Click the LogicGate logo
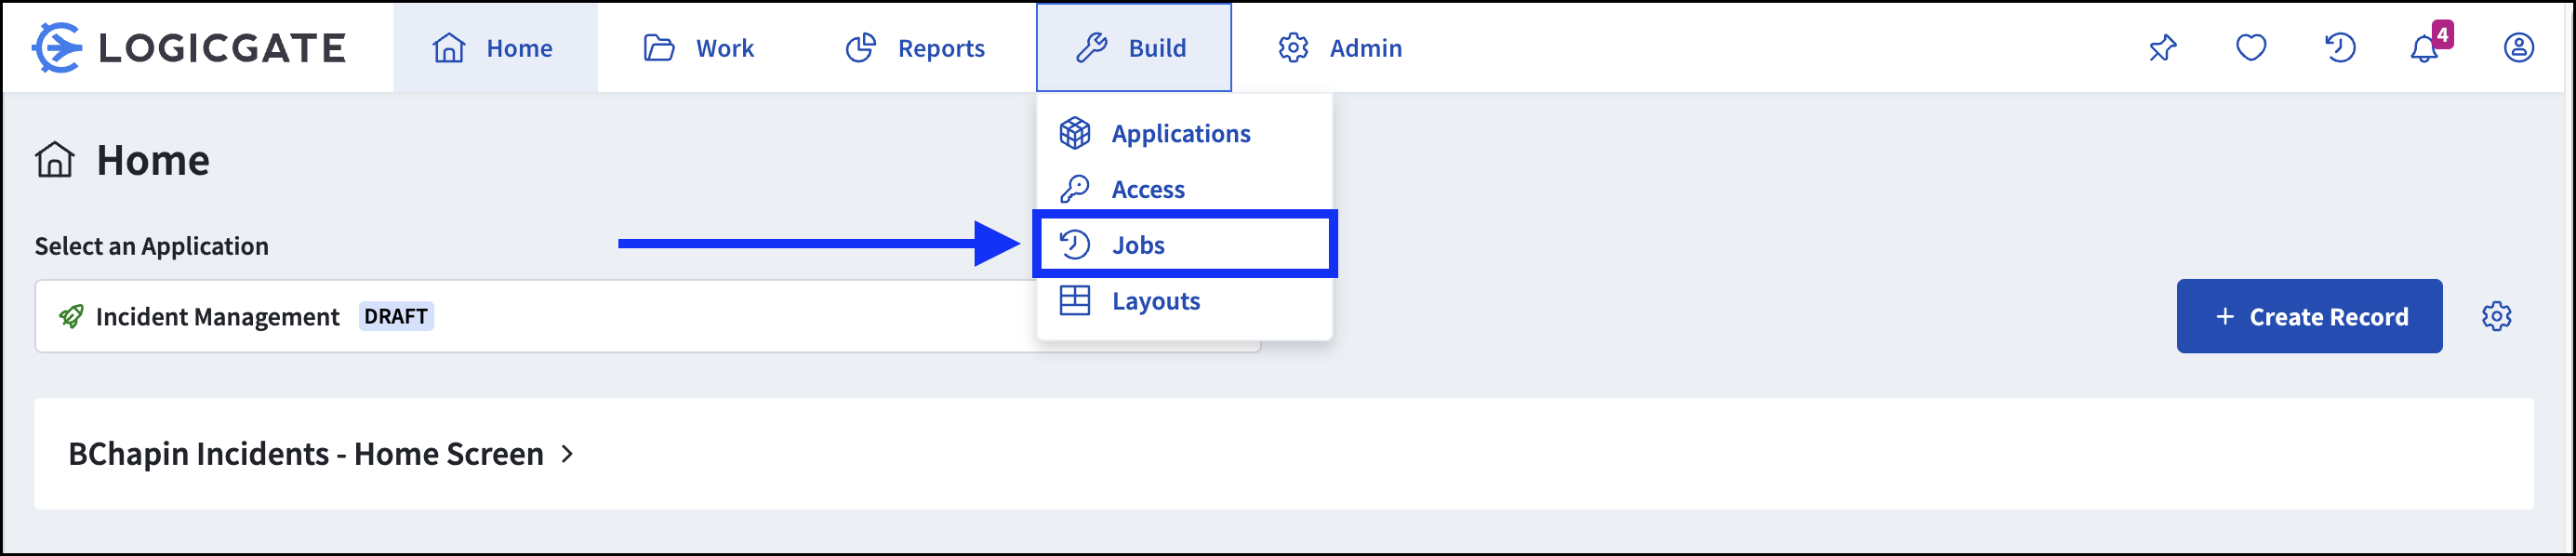The width and height of the screenshot is (2576, 556). pos(189,48)
